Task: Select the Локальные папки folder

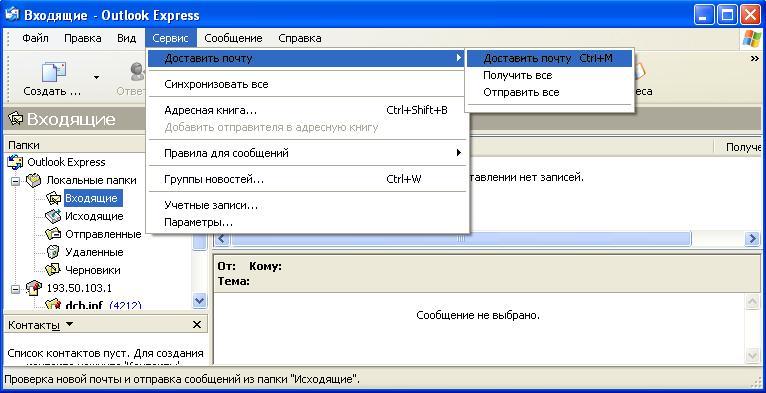Action: coord(91,180)
